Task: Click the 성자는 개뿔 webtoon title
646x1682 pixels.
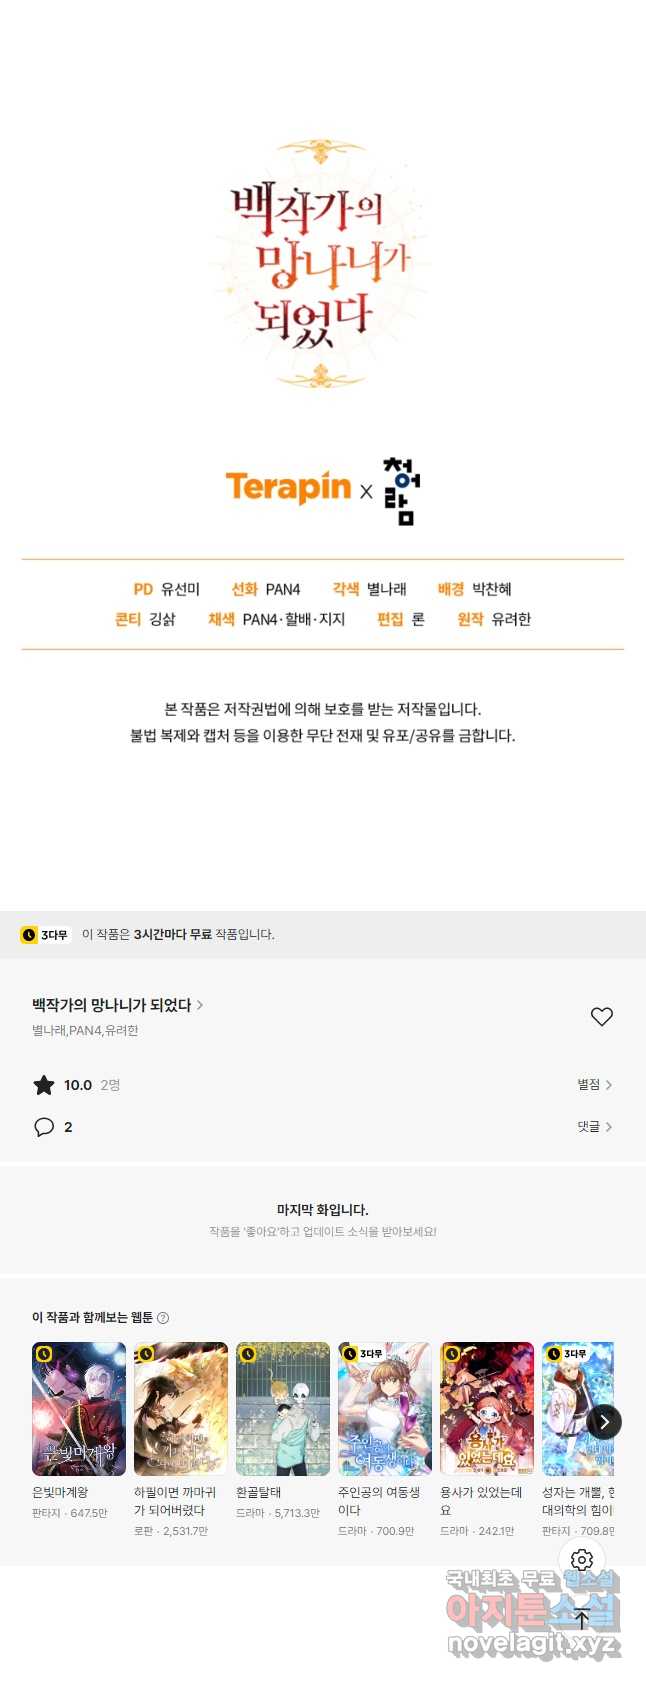Action: (578, 1501)
